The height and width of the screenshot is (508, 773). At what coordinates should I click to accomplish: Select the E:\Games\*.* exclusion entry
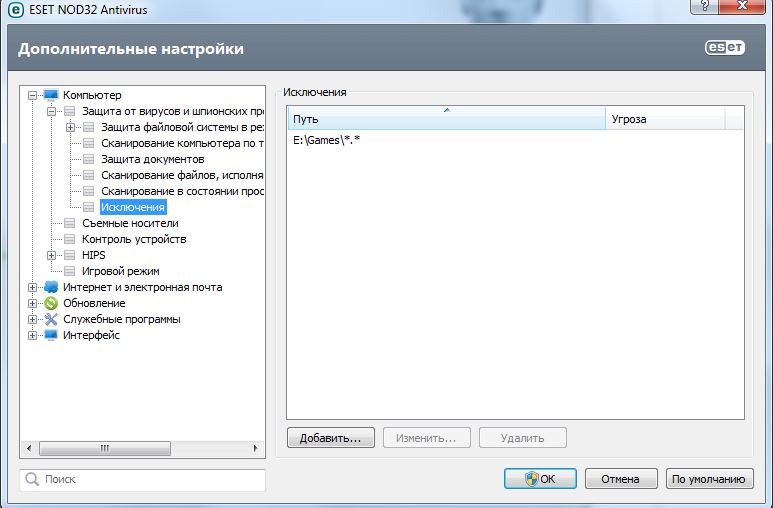(x=326, y=141)
